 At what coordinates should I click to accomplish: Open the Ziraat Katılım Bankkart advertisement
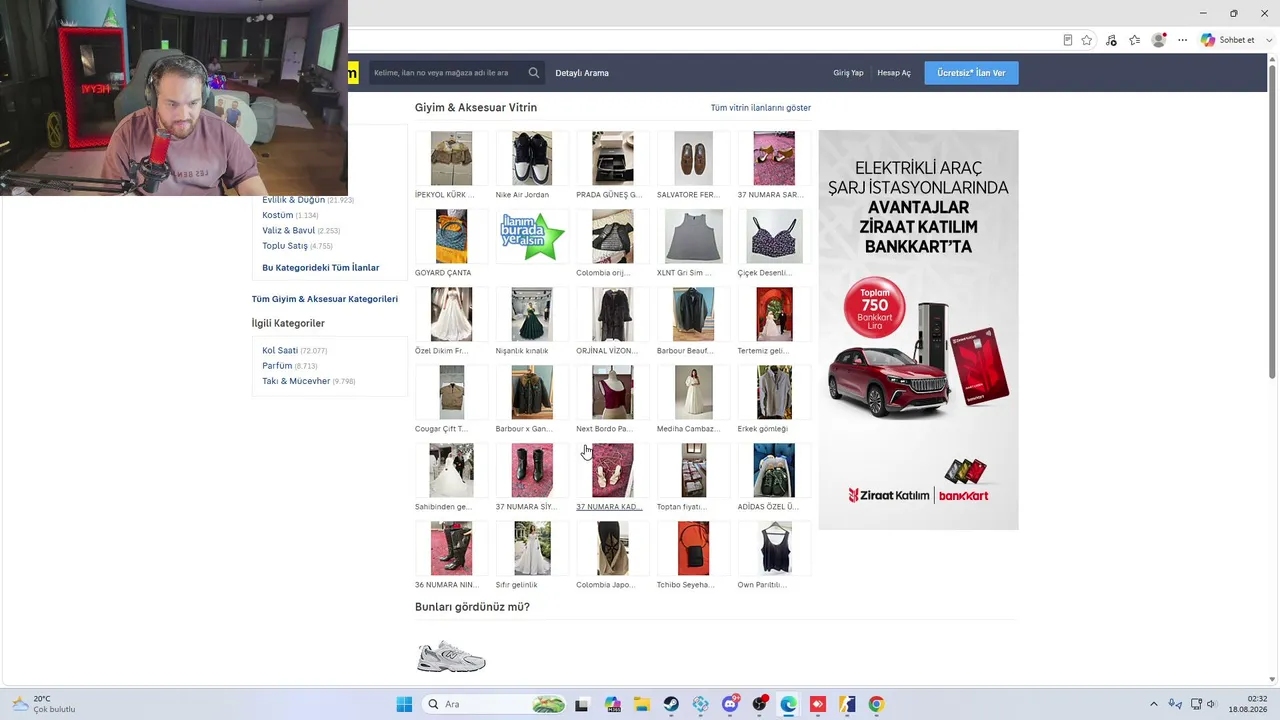918,330
